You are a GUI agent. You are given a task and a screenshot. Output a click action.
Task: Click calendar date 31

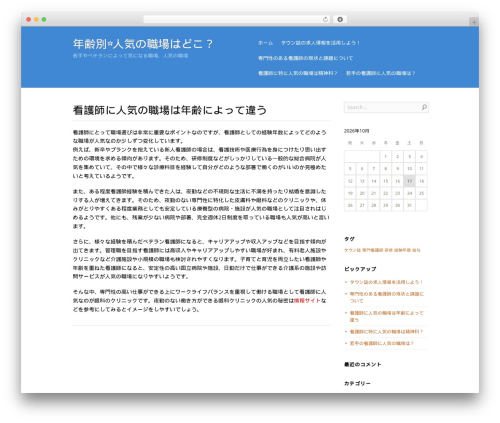409,205
